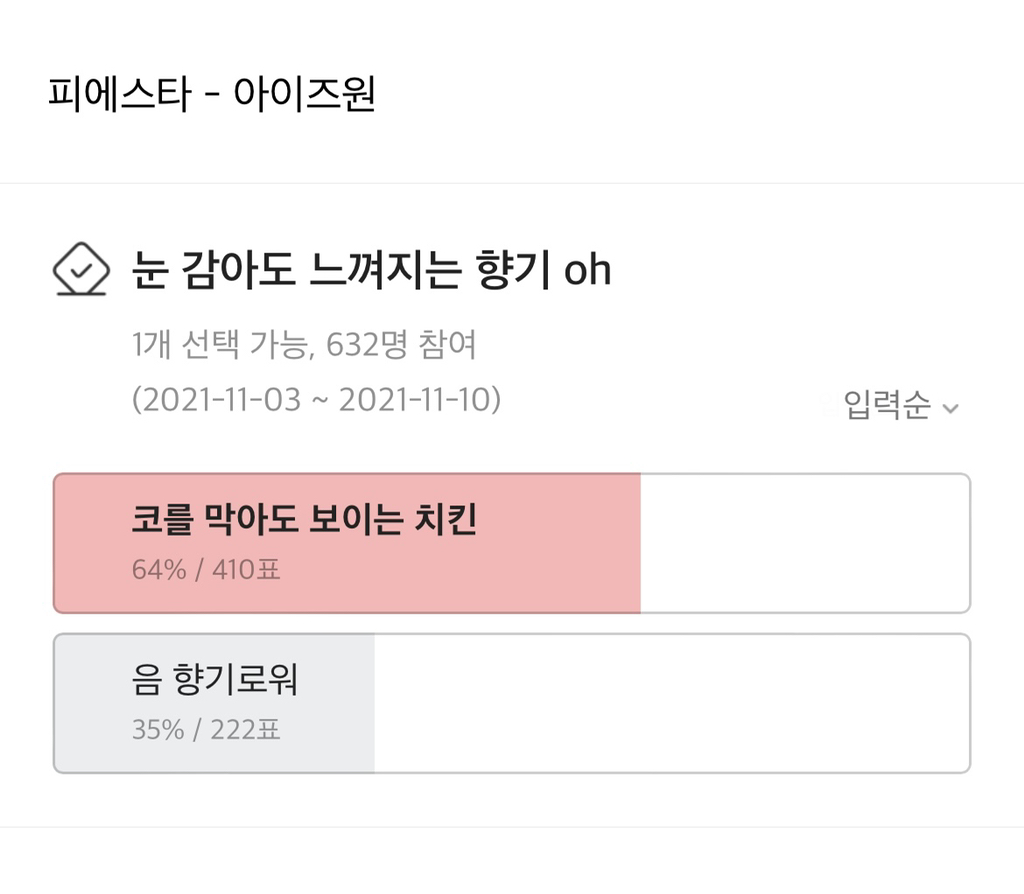1024x894 pixels.
Task: Click the poll start date 2021-11-03
Action: [x=220, y=400]
